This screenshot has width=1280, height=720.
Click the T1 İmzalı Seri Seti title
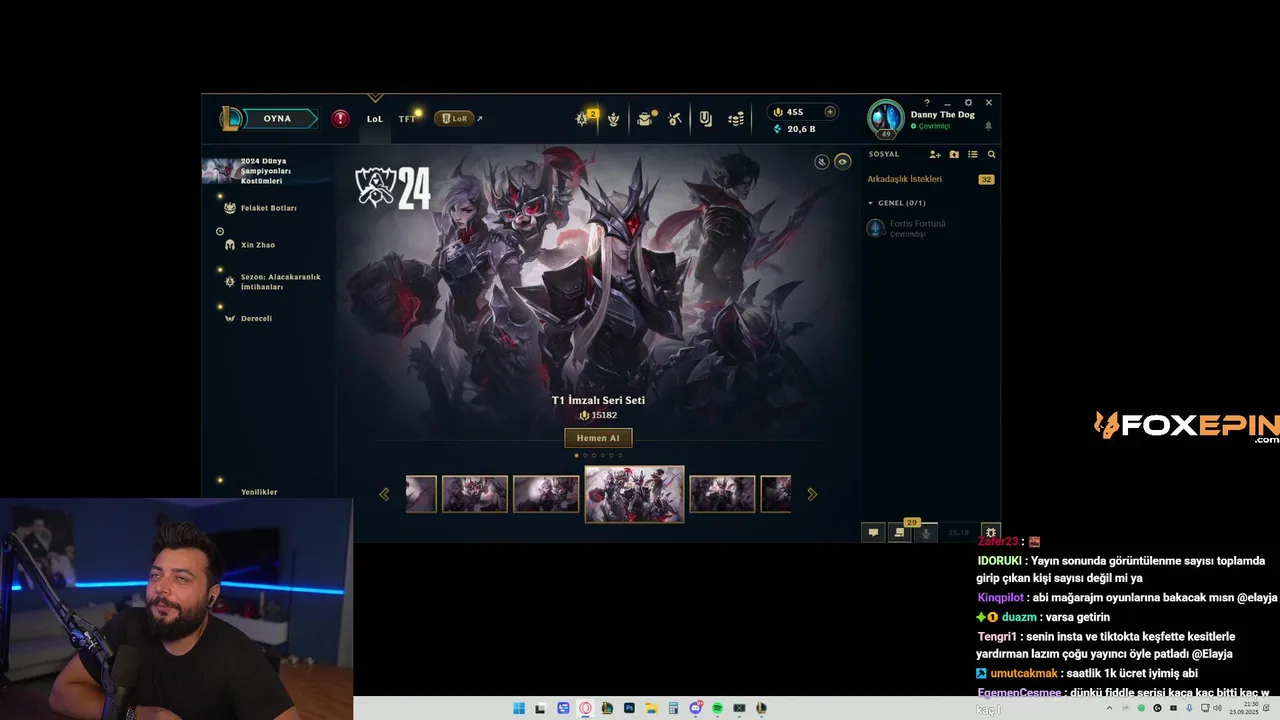pos(598,400)
